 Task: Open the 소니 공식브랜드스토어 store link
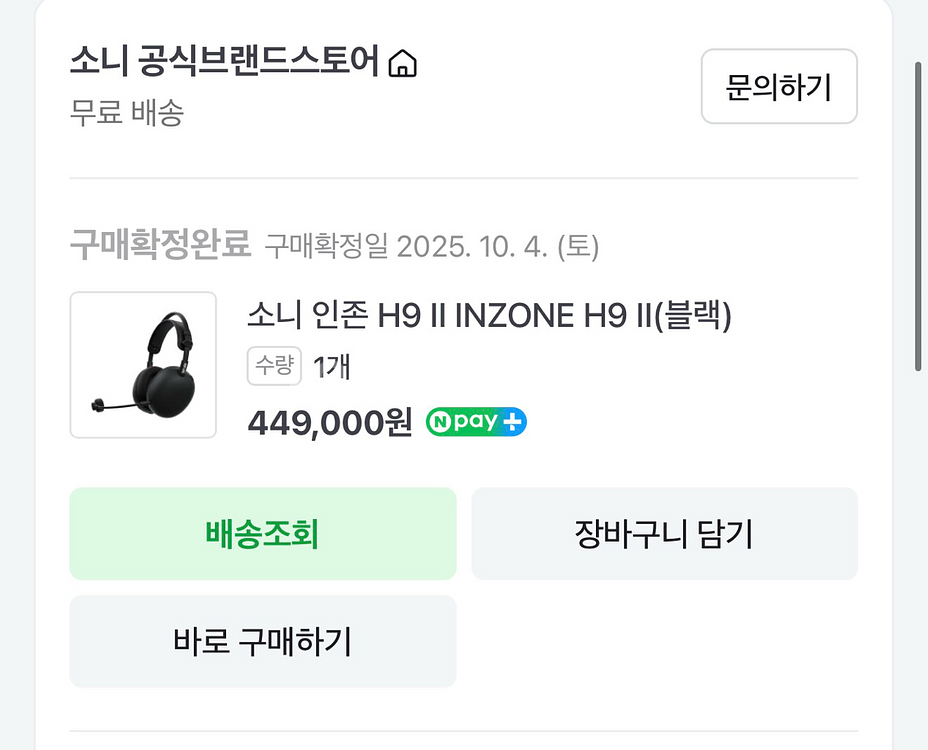(x=224, y=63)
